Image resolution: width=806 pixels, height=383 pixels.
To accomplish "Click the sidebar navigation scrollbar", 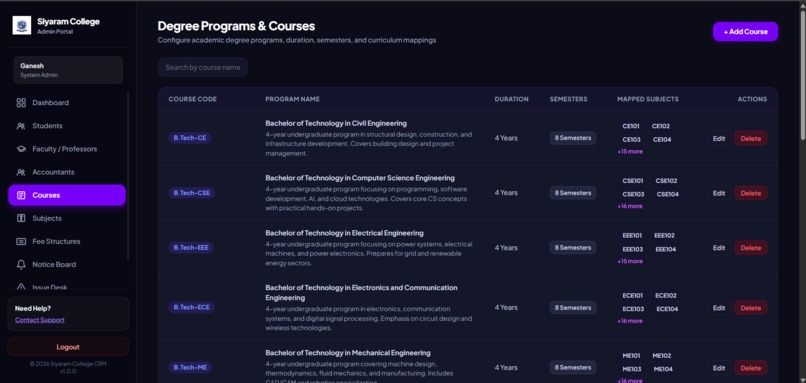I will tap(127, 175).
